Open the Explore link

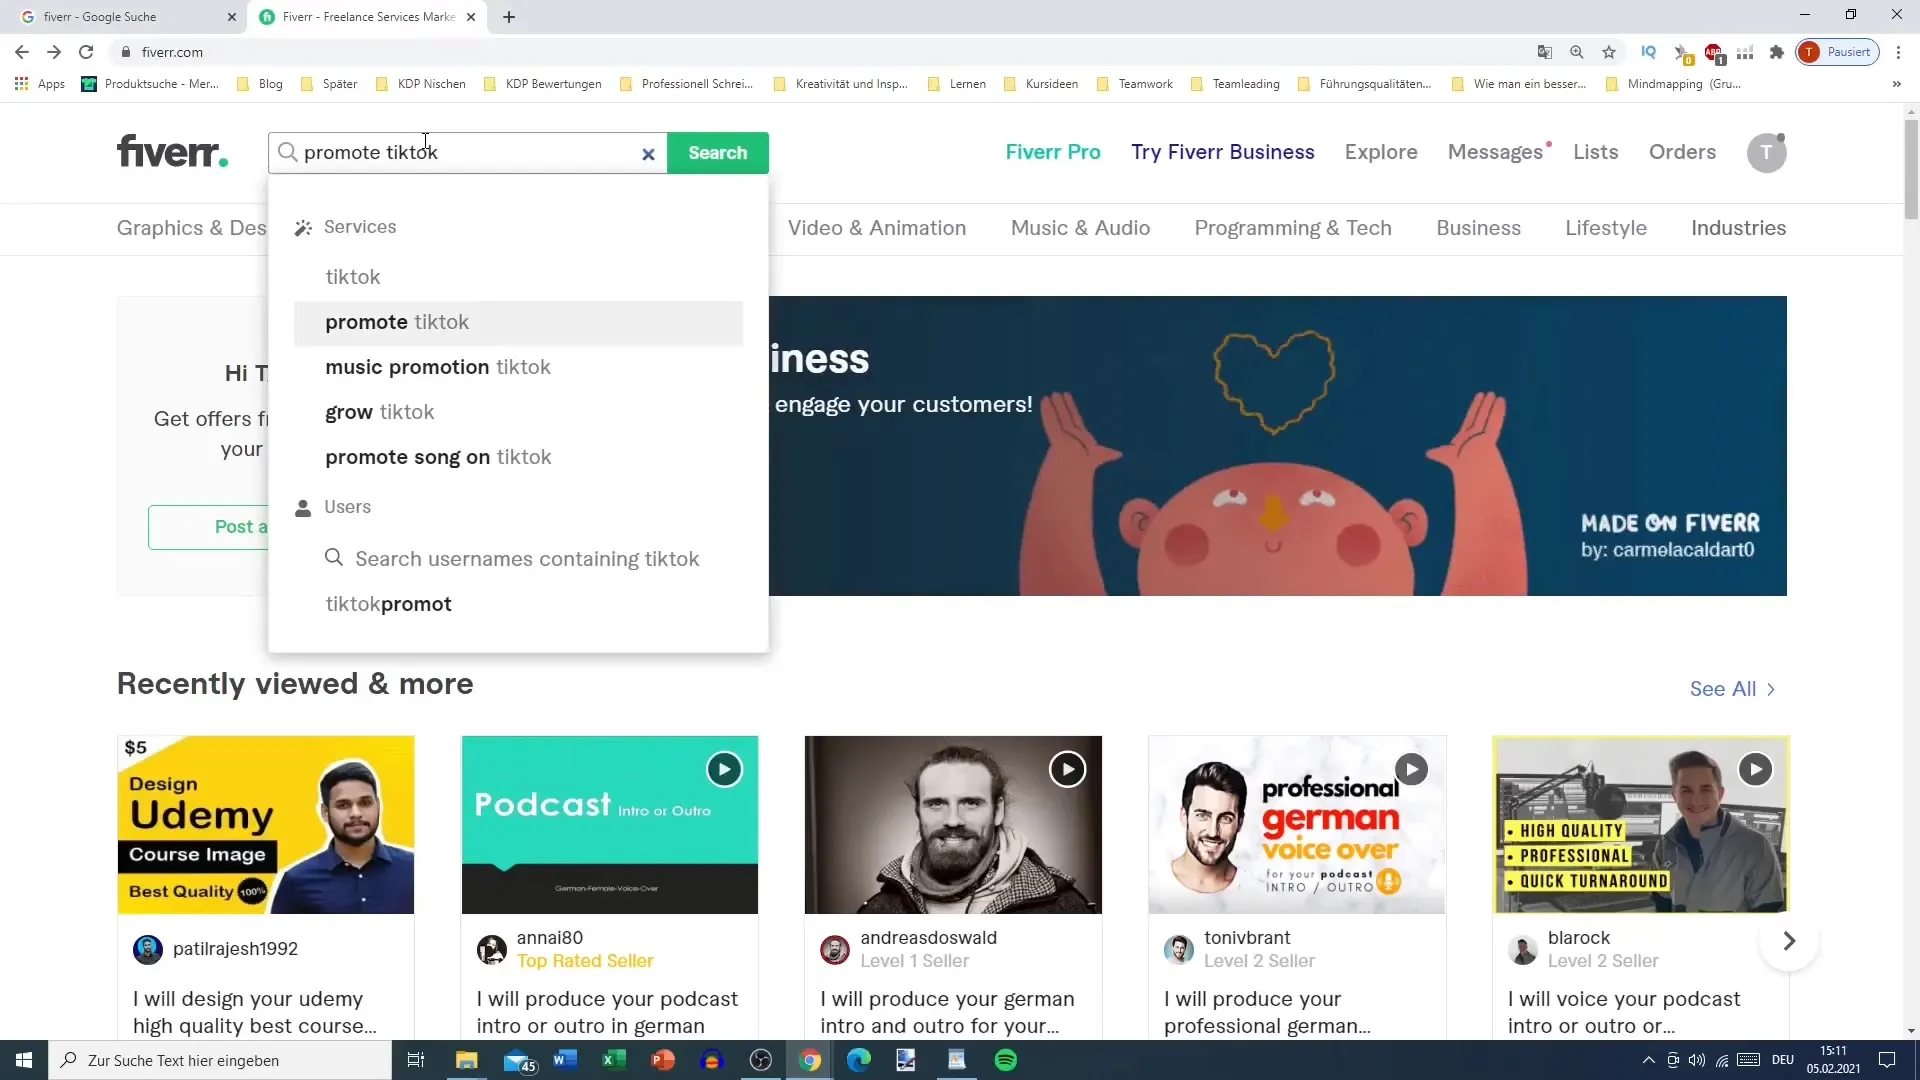(1381, 152)
